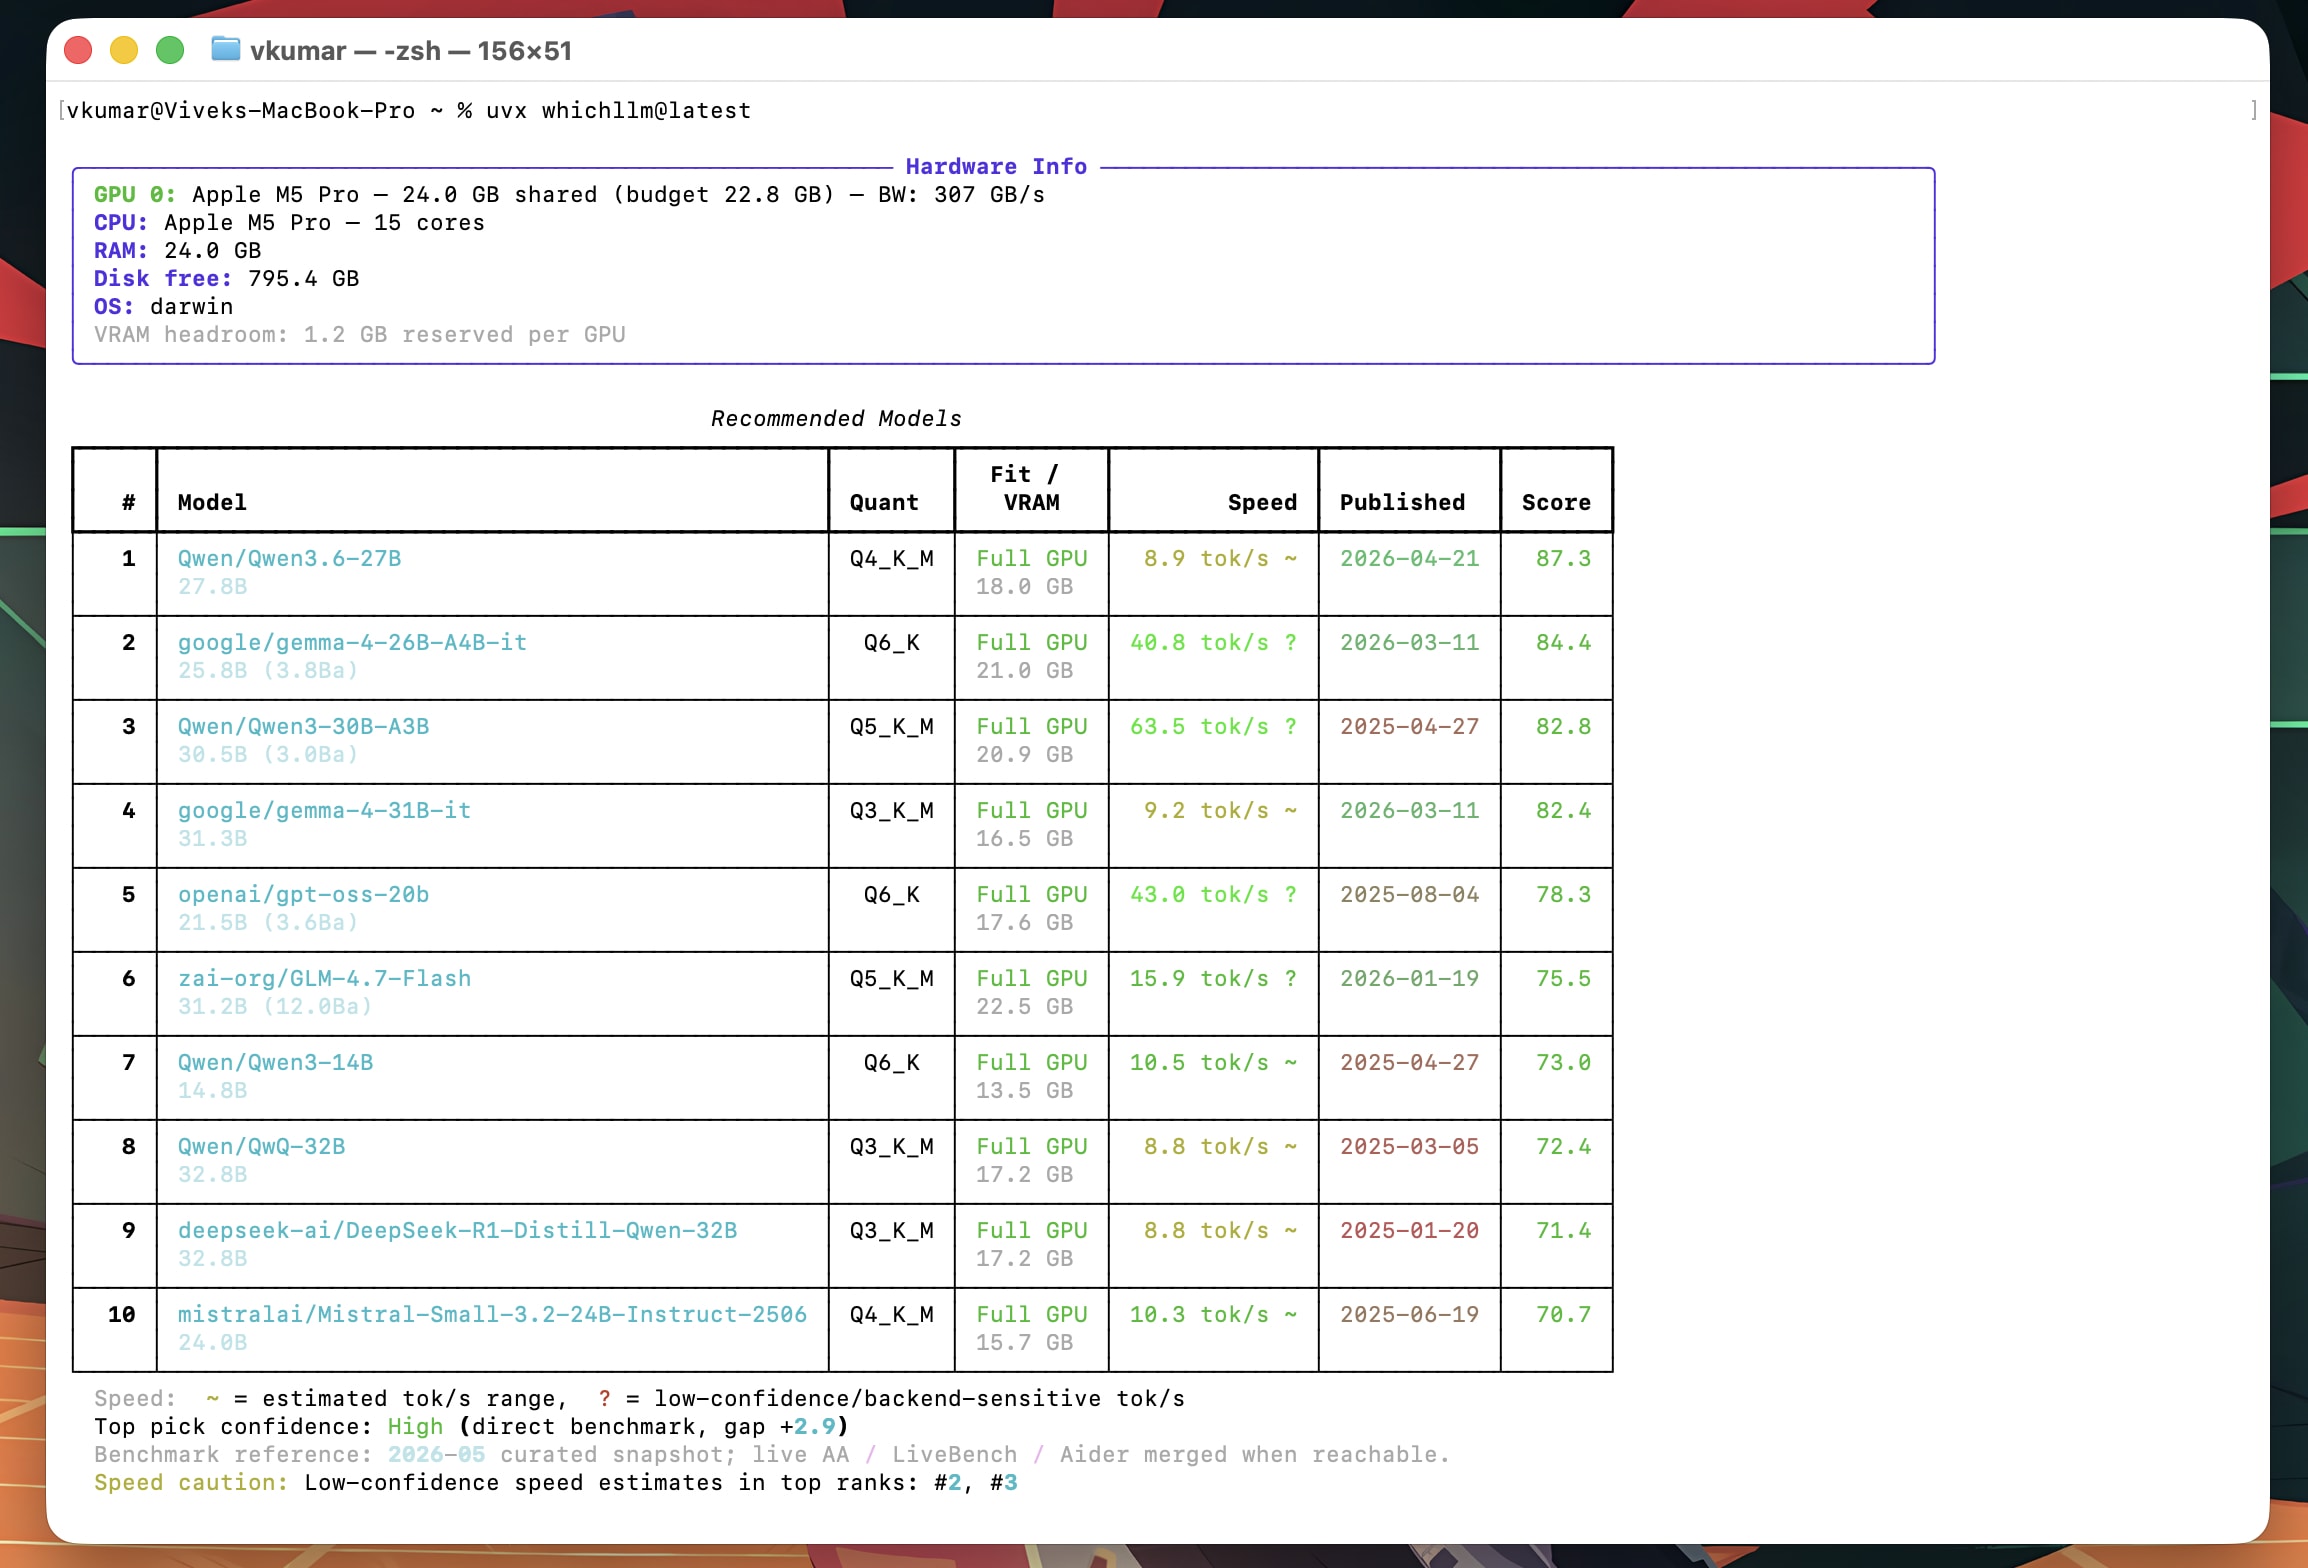Click the parameter count '31.2B (12.0Ba)'

tap(275, 1007)
